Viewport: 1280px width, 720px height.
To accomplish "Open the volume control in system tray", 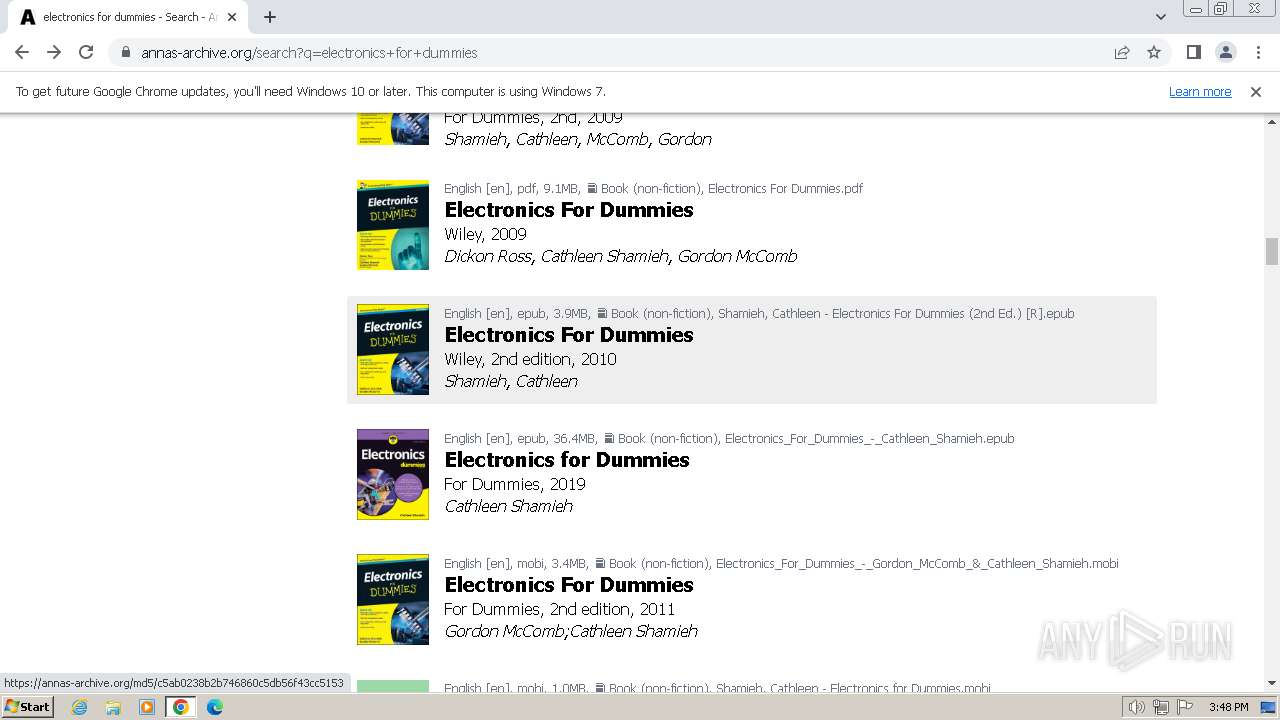I will (x=1137, y=707).
